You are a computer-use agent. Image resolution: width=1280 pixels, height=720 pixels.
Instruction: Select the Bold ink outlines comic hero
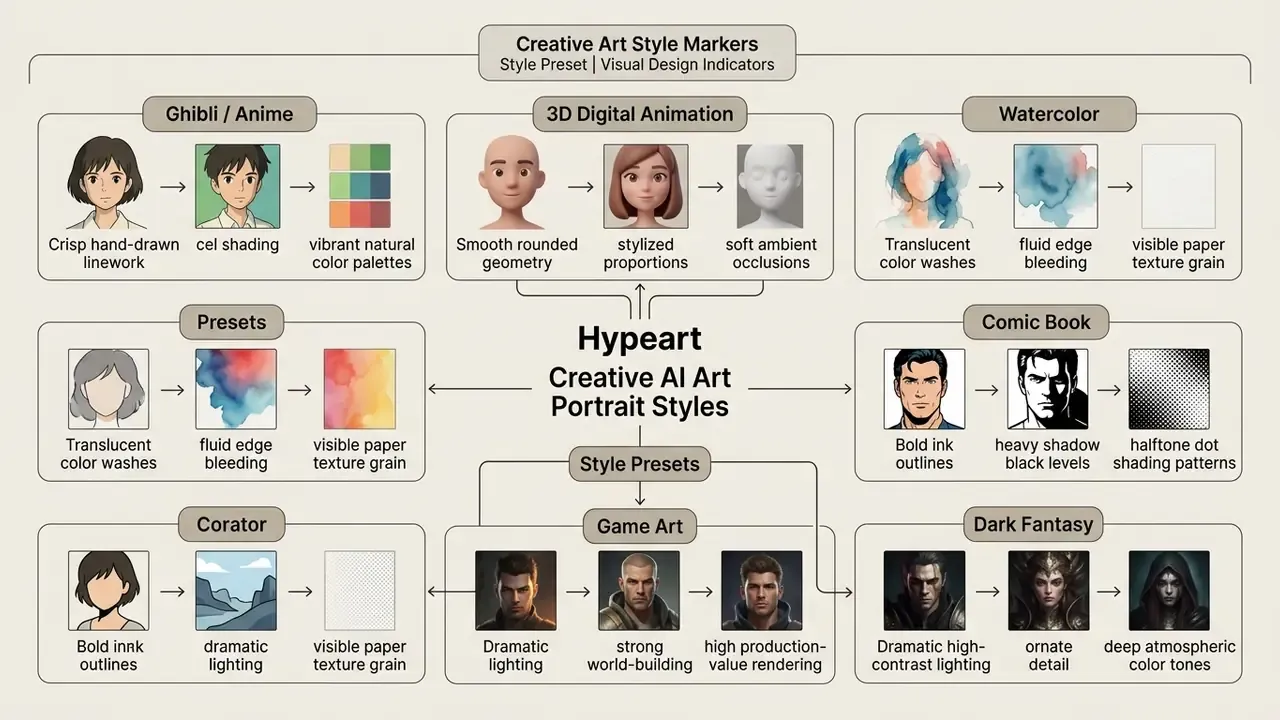(924, 389)
